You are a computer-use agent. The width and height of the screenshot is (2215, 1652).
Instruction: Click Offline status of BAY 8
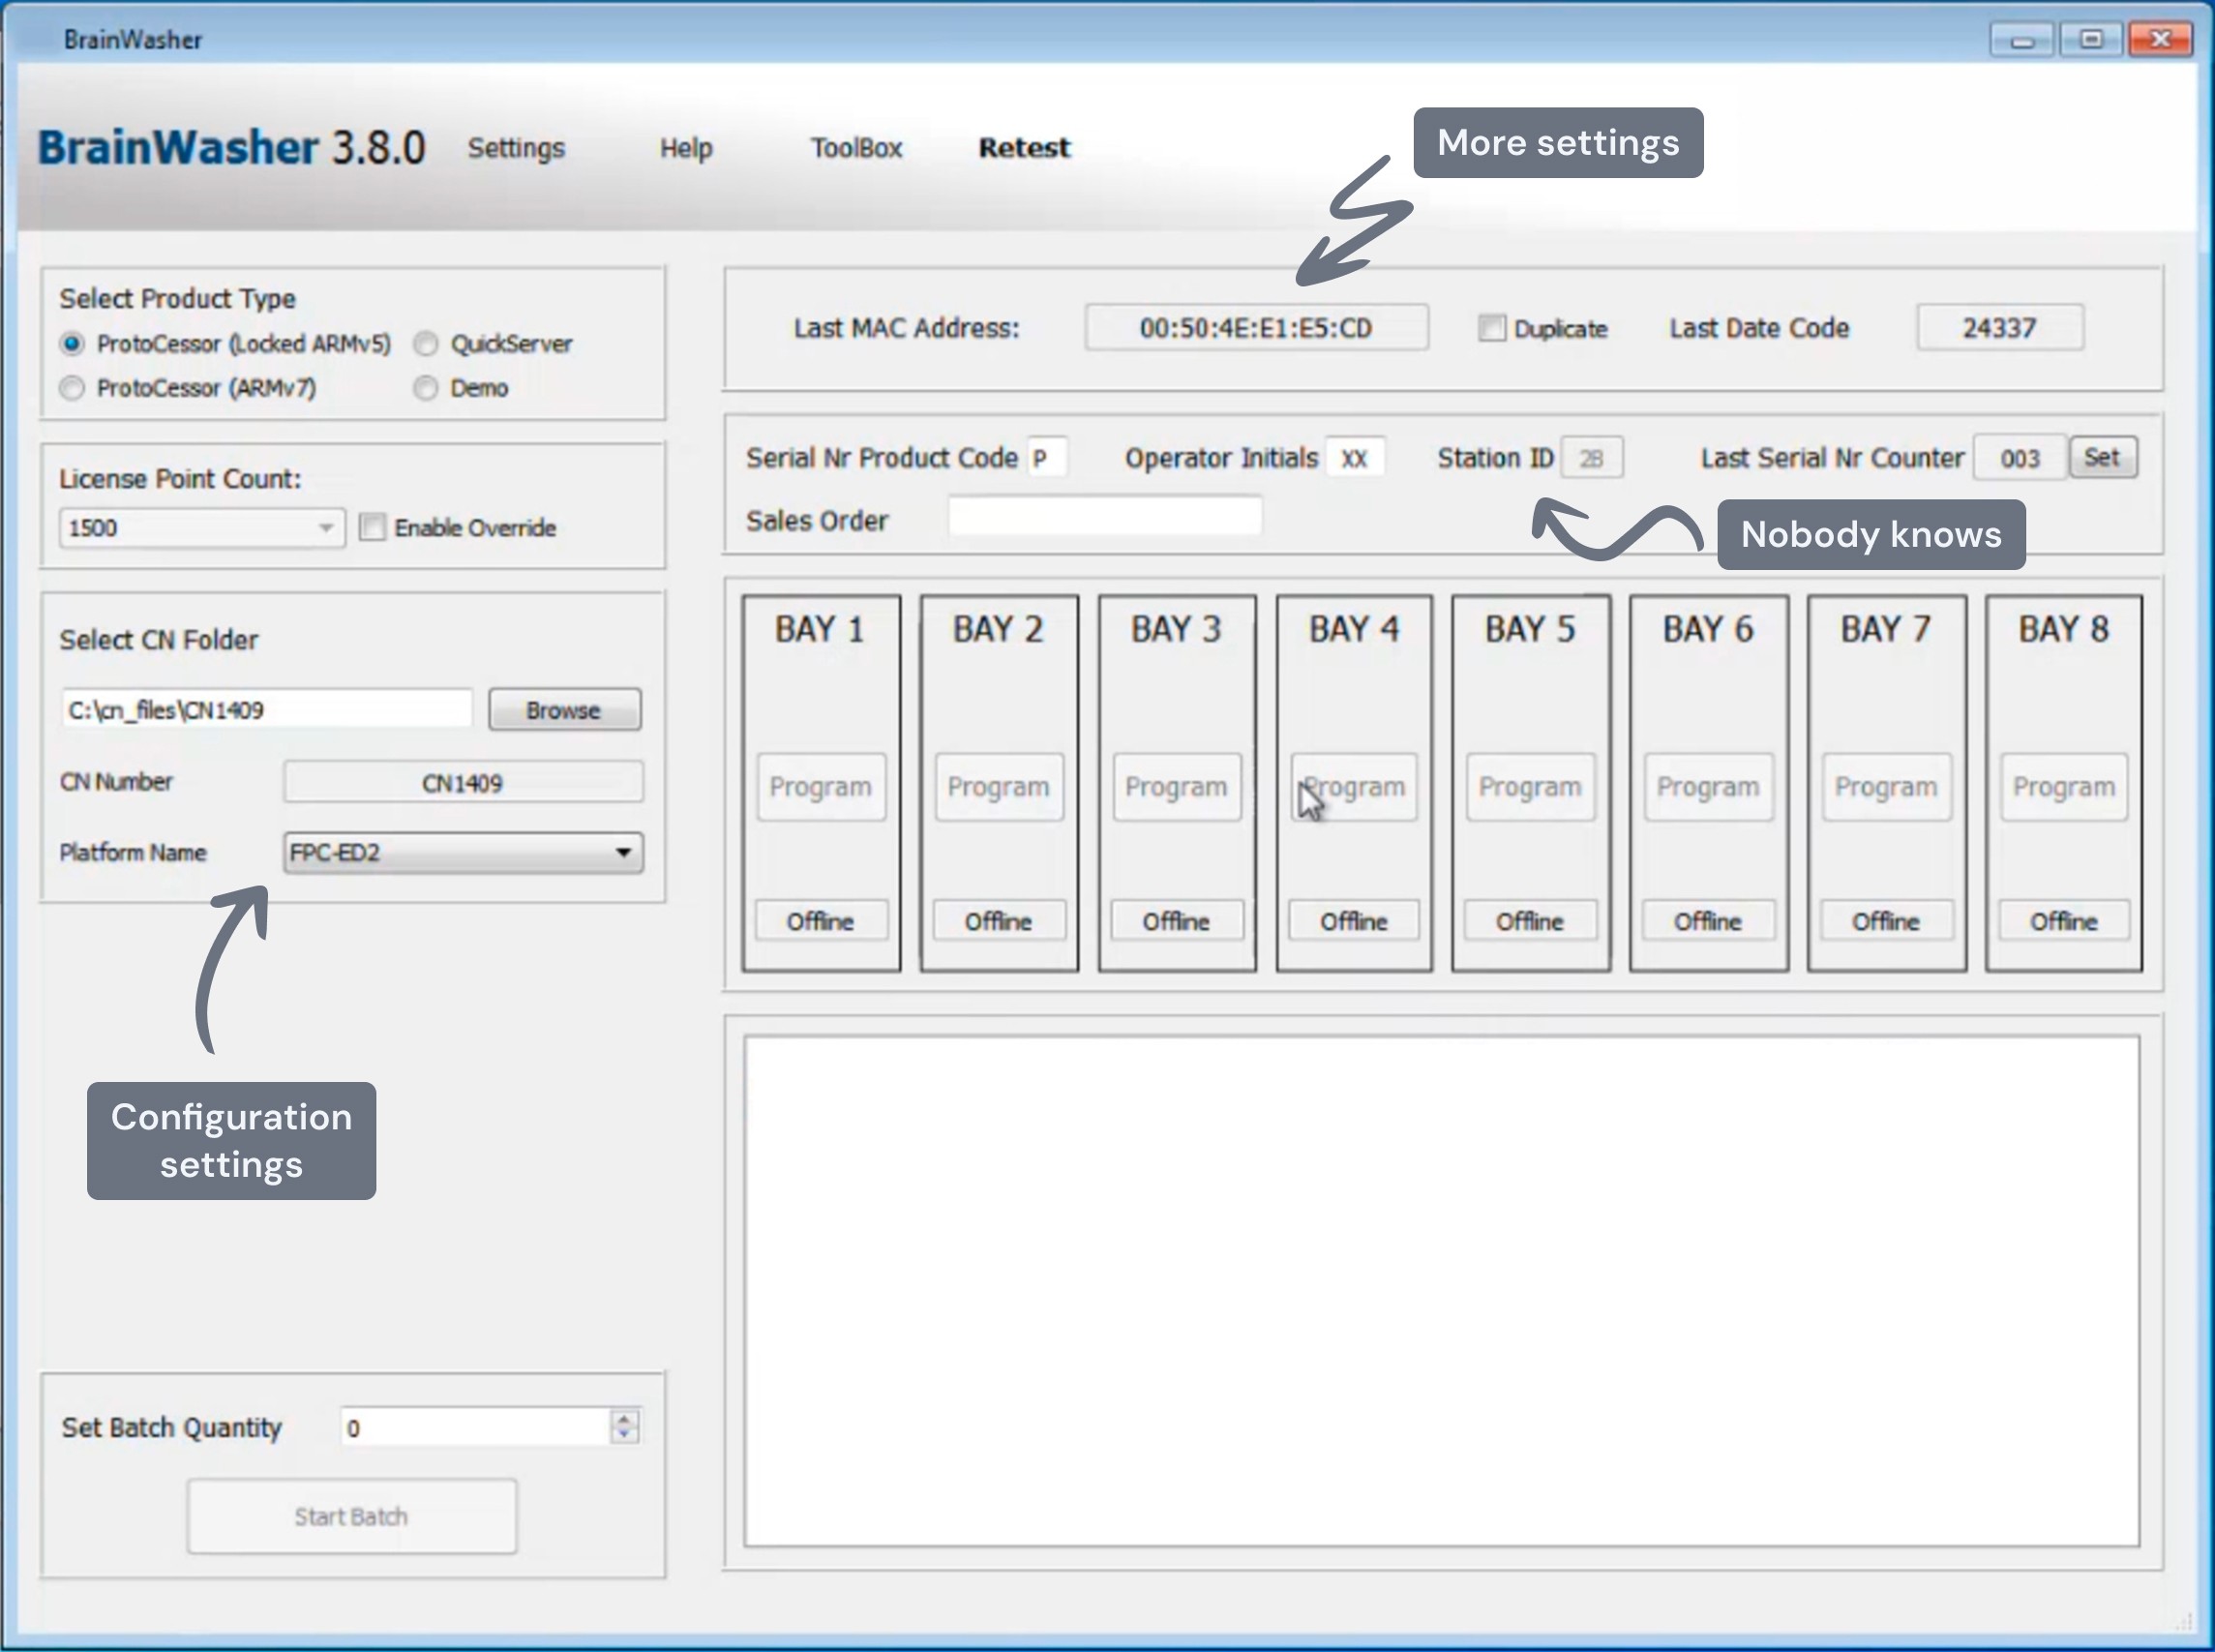tap(2063, 921)
